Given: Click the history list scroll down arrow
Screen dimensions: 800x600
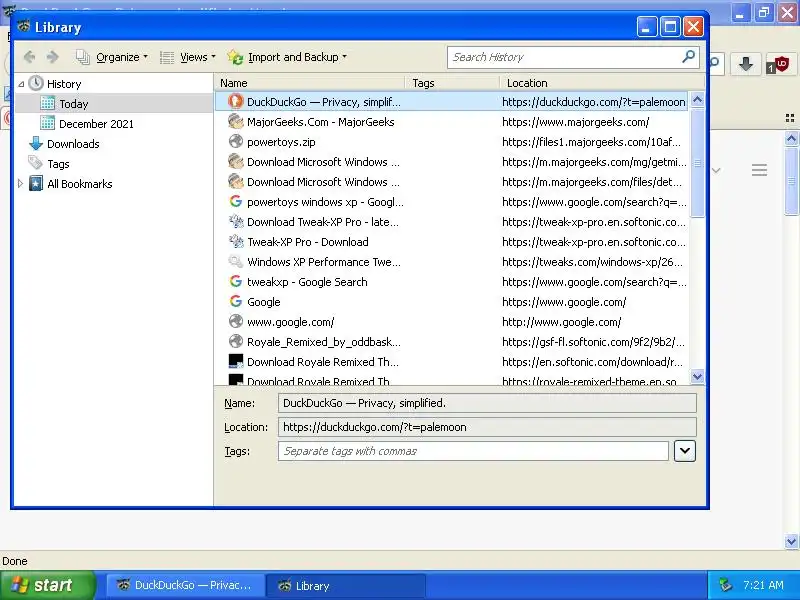Looking at the screenshot, I should (697, 377).
